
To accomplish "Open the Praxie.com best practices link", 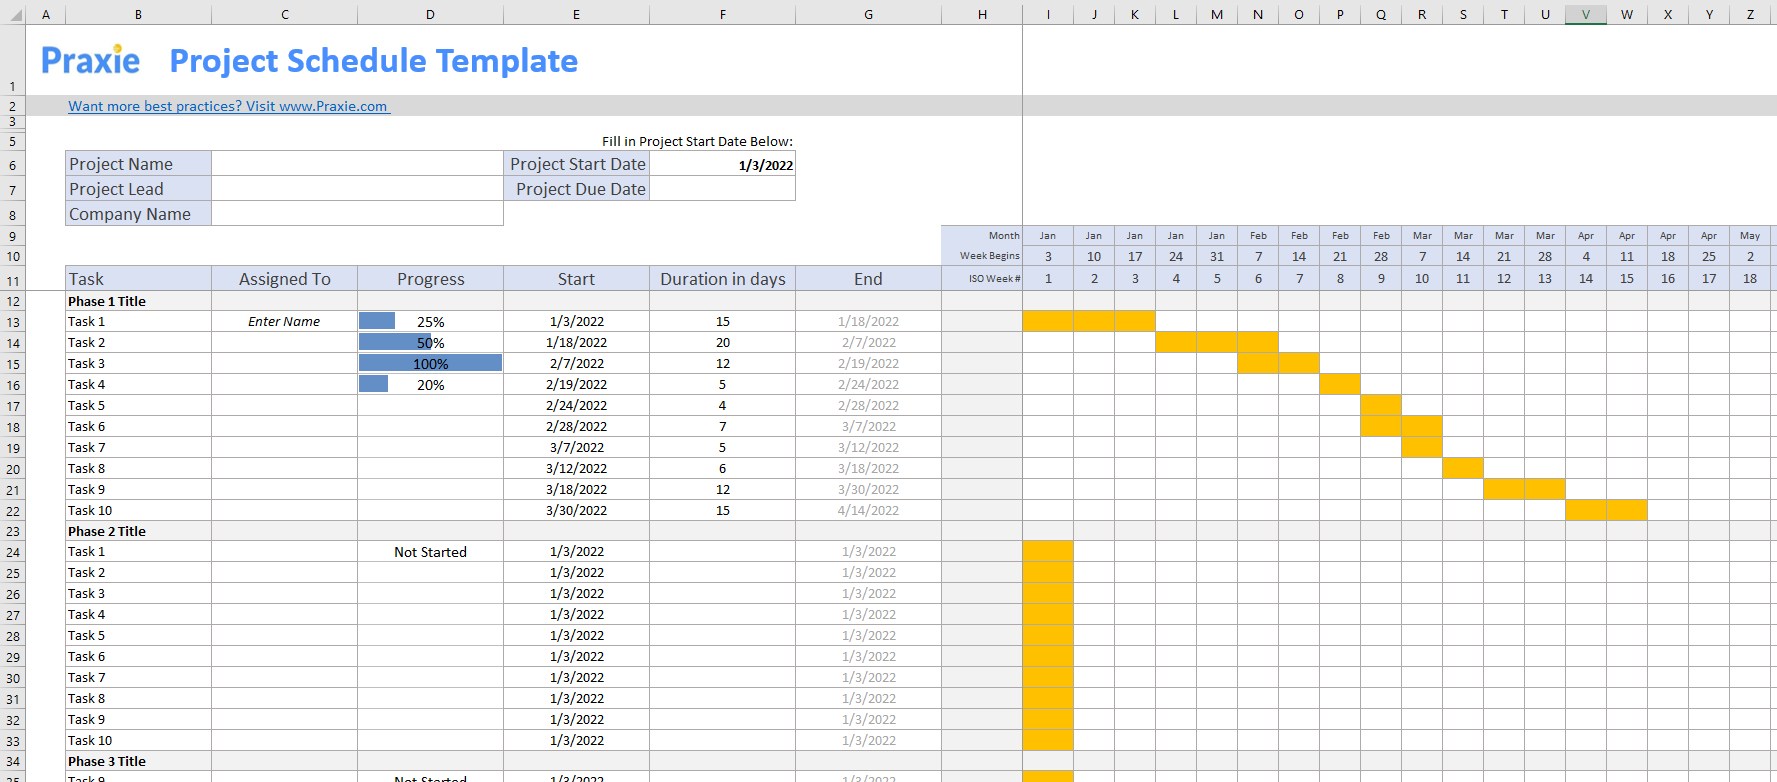I will click(x=228, y=106).
